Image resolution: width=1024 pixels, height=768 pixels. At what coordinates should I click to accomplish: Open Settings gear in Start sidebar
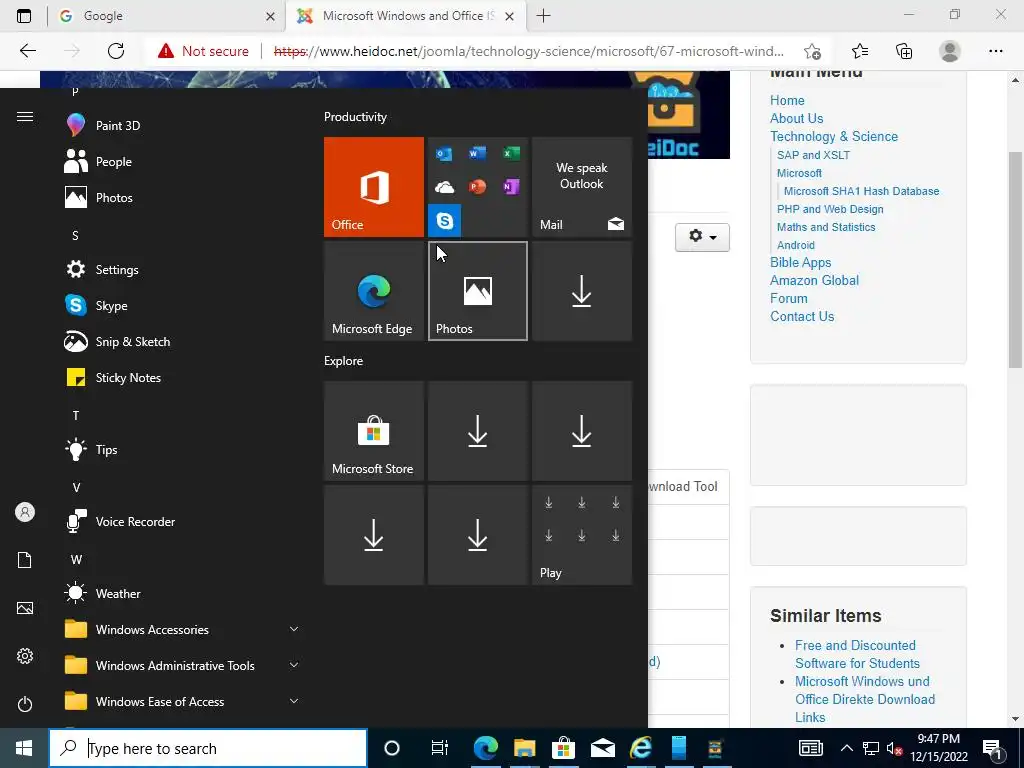pyautogui.click(x=25, y=656)
